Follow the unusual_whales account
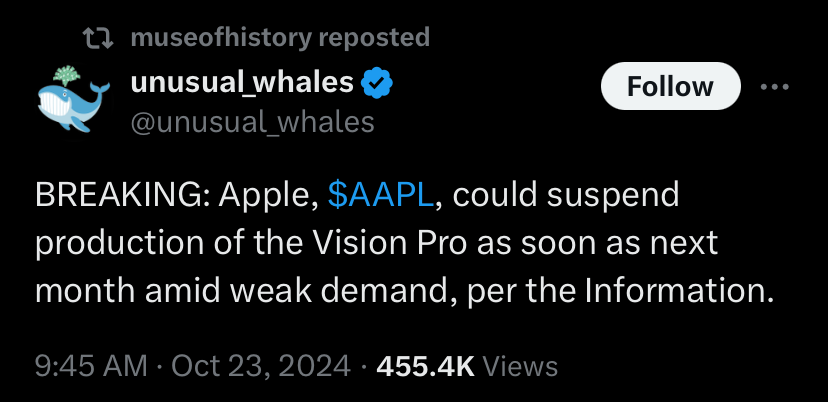Screen dimensions: 828x402 click(x=670, y=87)
